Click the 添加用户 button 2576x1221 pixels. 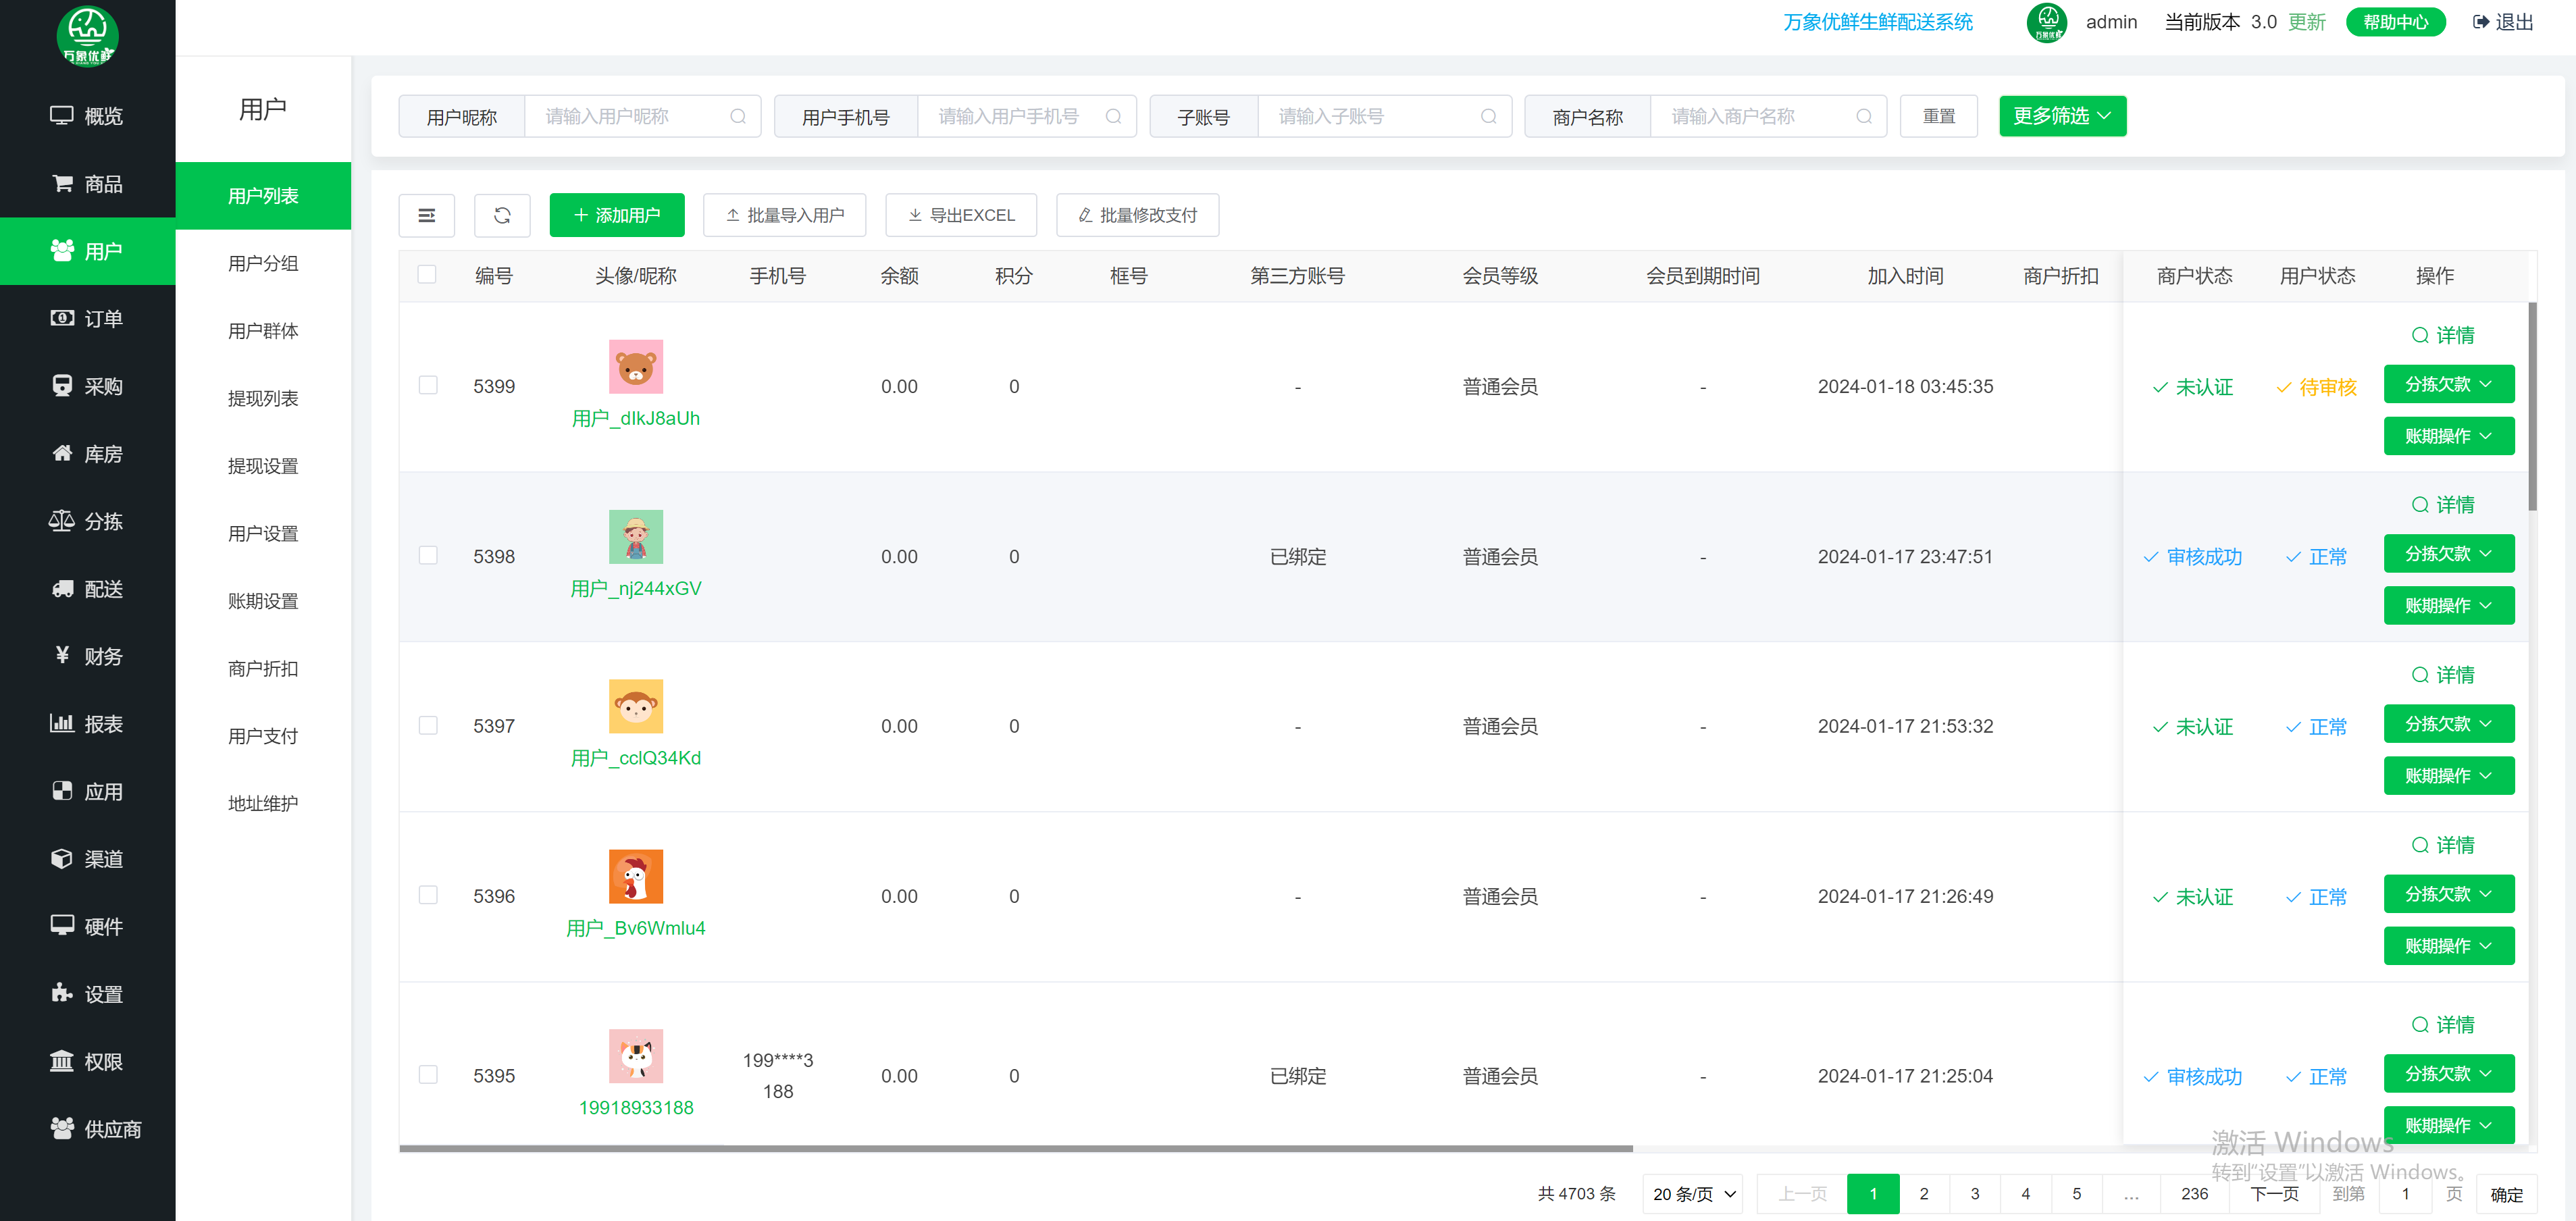[616, 215]
